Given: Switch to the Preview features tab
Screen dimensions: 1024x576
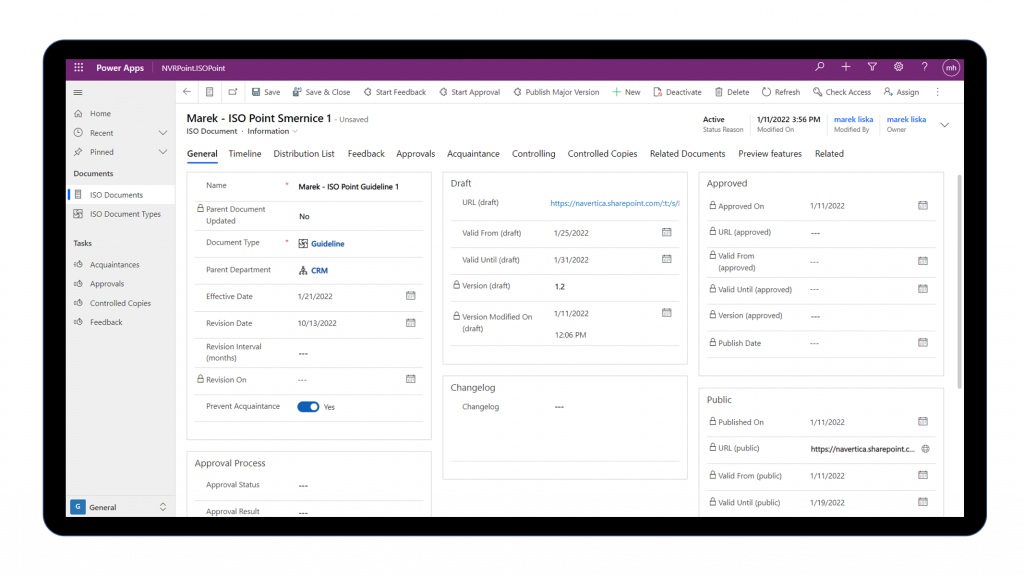Looking at the screenshot, I should point(770,153).
